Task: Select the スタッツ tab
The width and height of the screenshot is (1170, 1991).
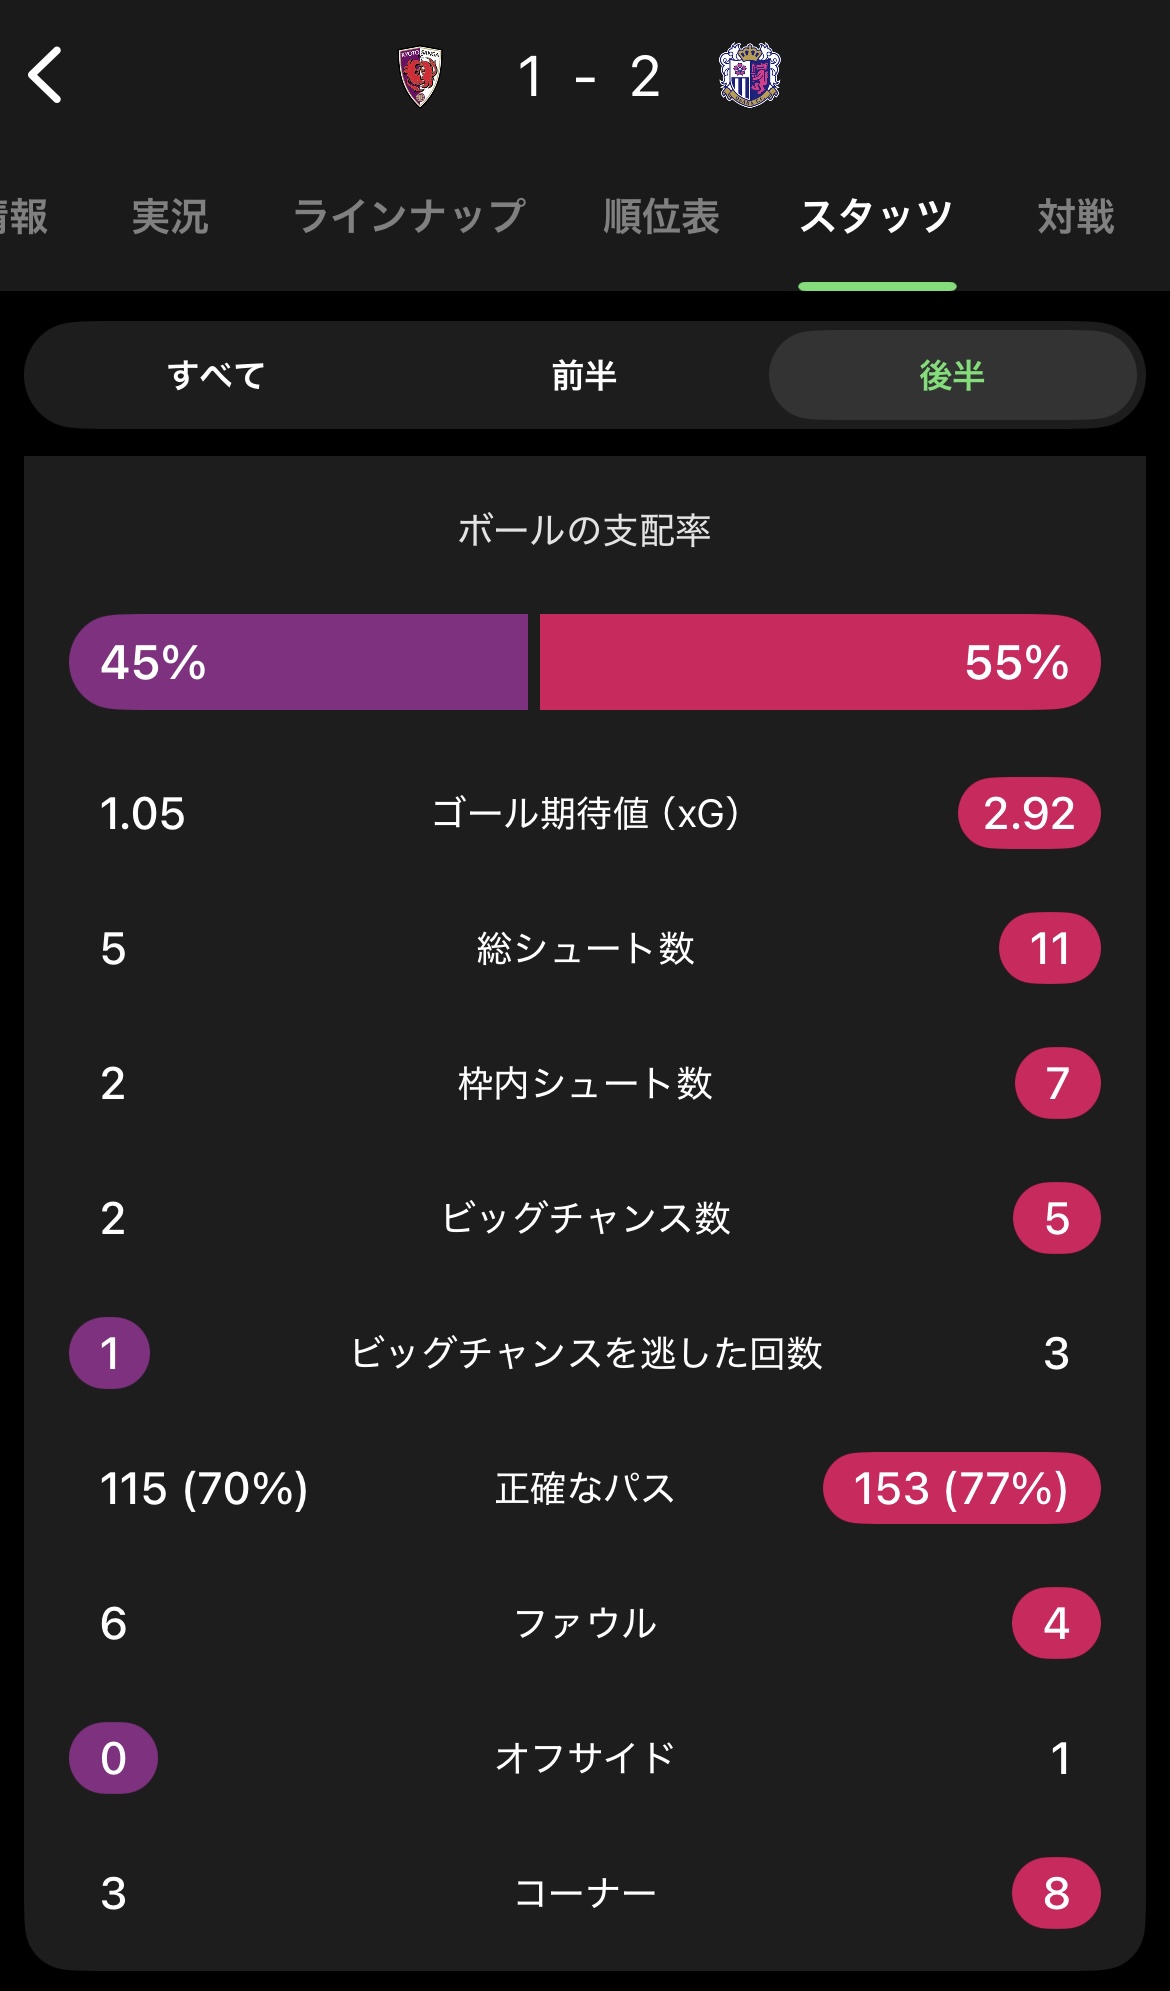Action: [x=876, y=216]
